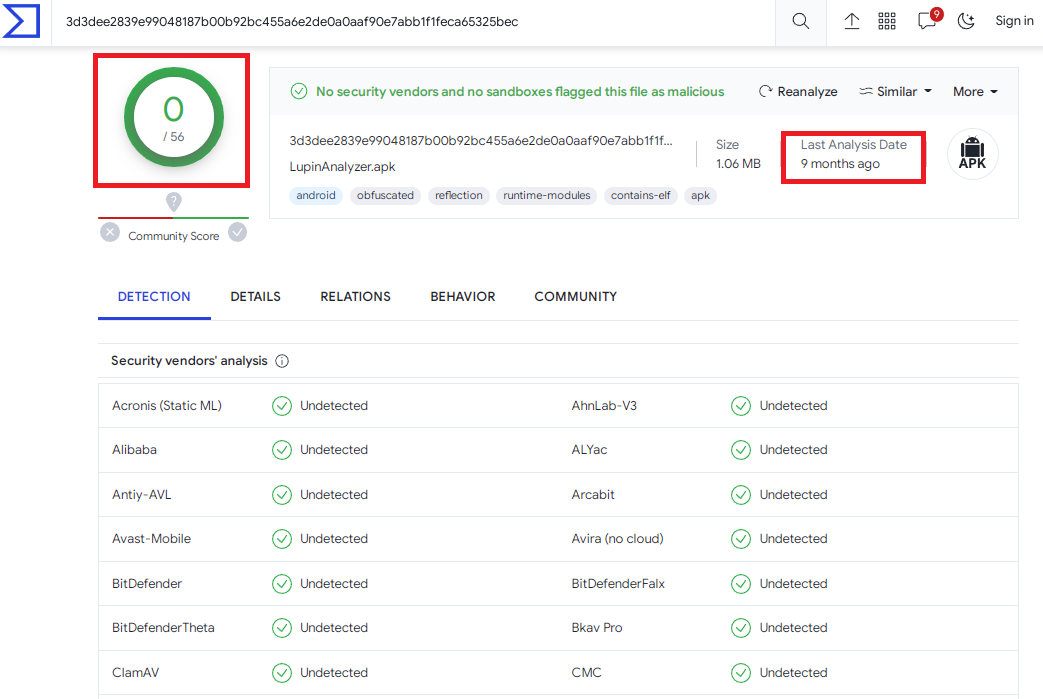Click the runtime-modules tag
Viewport: 1043px width, 699px height.
[547, 196]
